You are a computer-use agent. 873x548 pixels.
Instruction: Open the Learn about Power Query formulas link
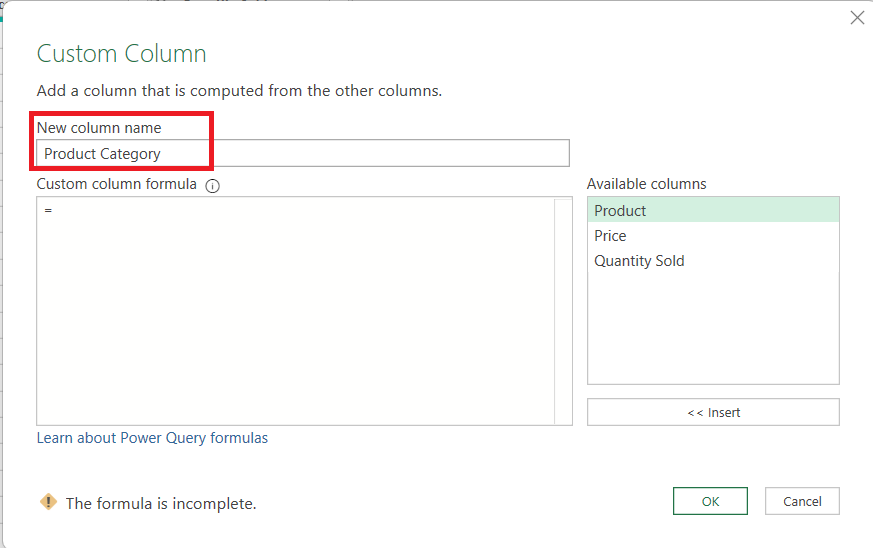(x=152, y=438)
